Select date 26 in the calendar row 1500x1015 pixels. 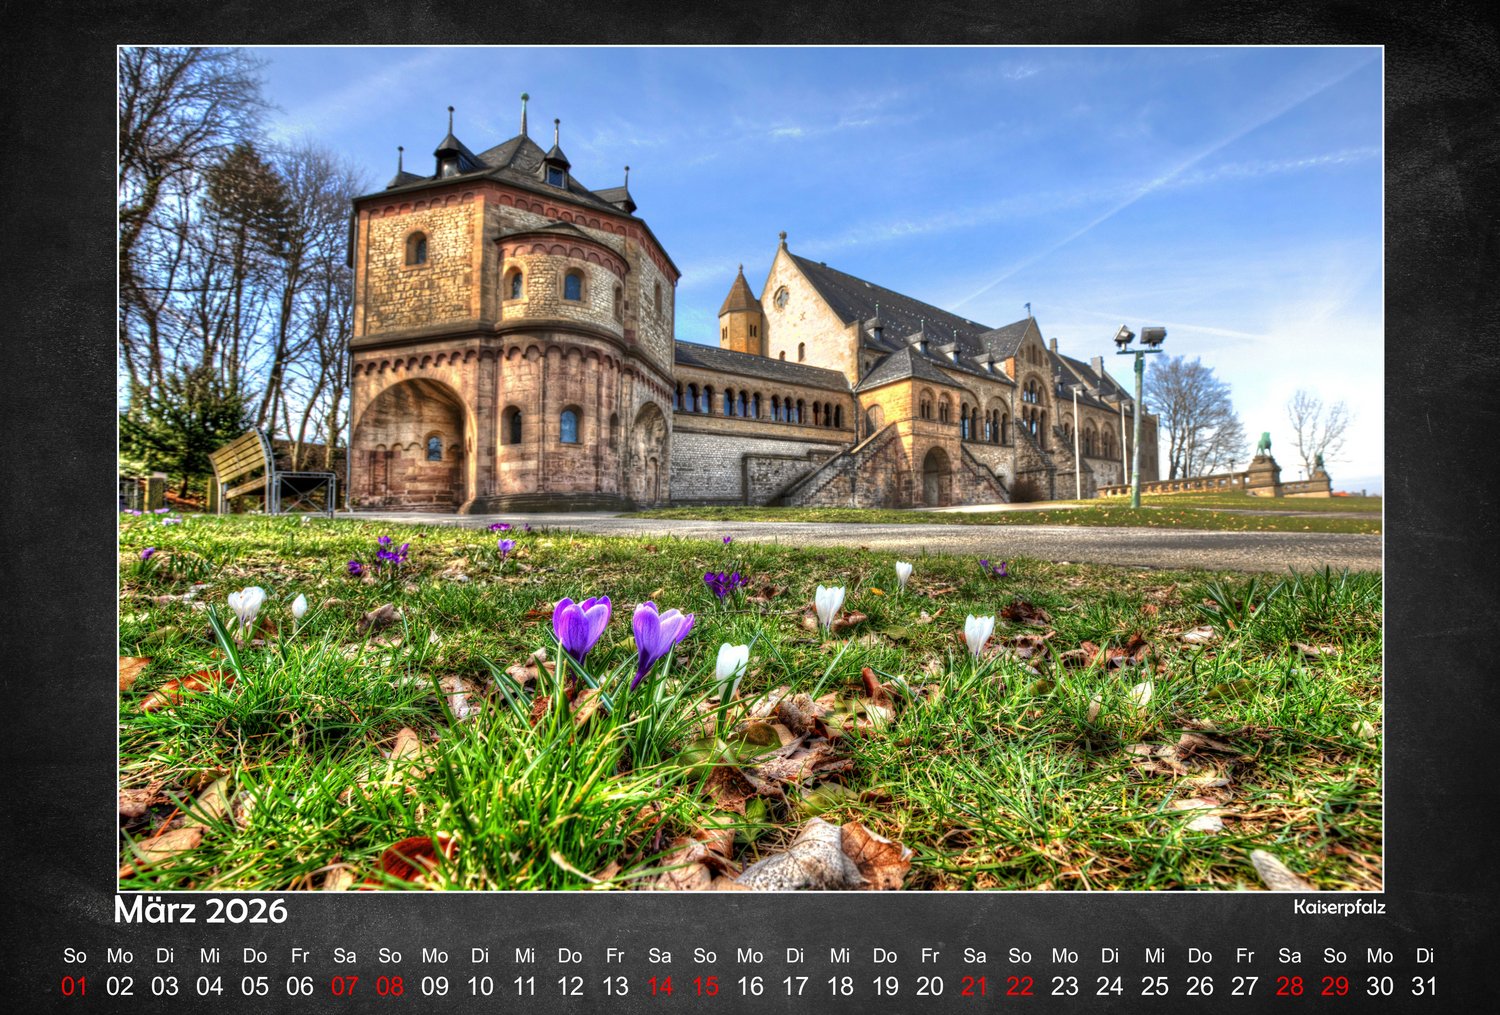pos(1200,986)
